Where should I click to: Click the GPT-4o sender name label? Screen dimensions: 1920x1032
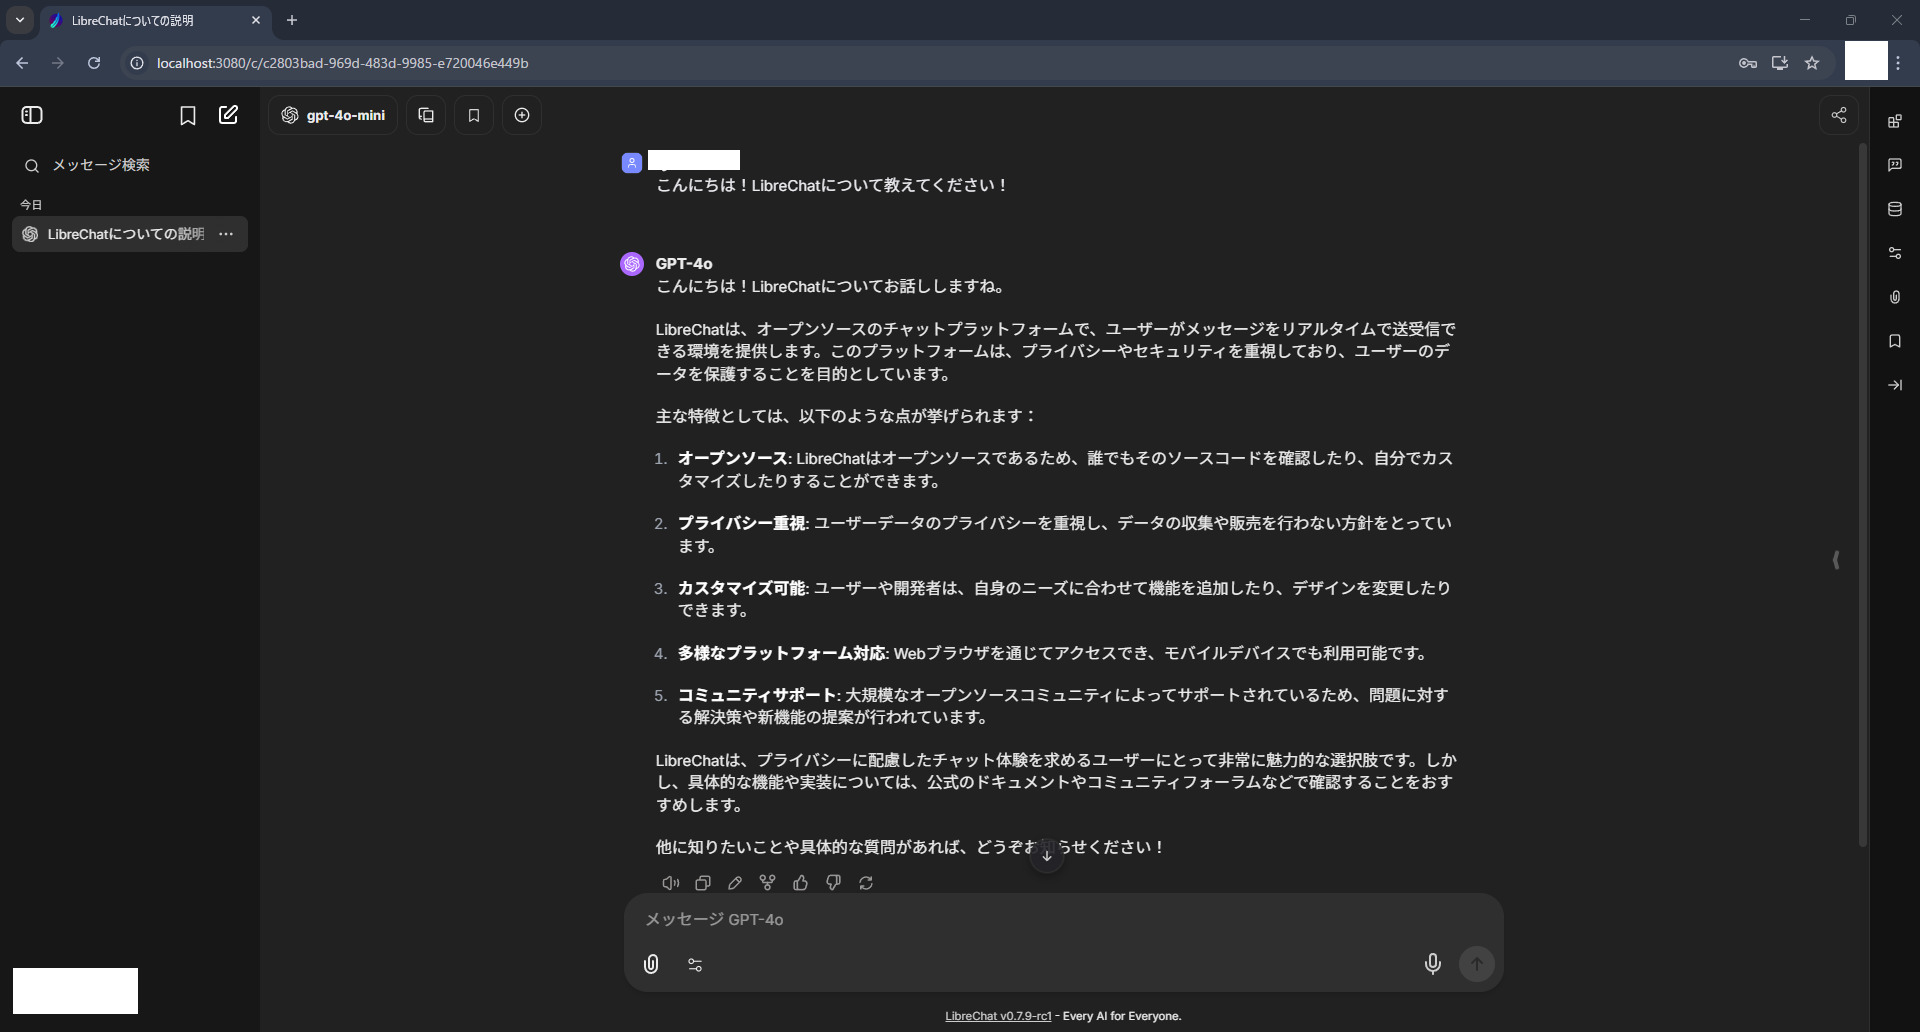point(684,264)
